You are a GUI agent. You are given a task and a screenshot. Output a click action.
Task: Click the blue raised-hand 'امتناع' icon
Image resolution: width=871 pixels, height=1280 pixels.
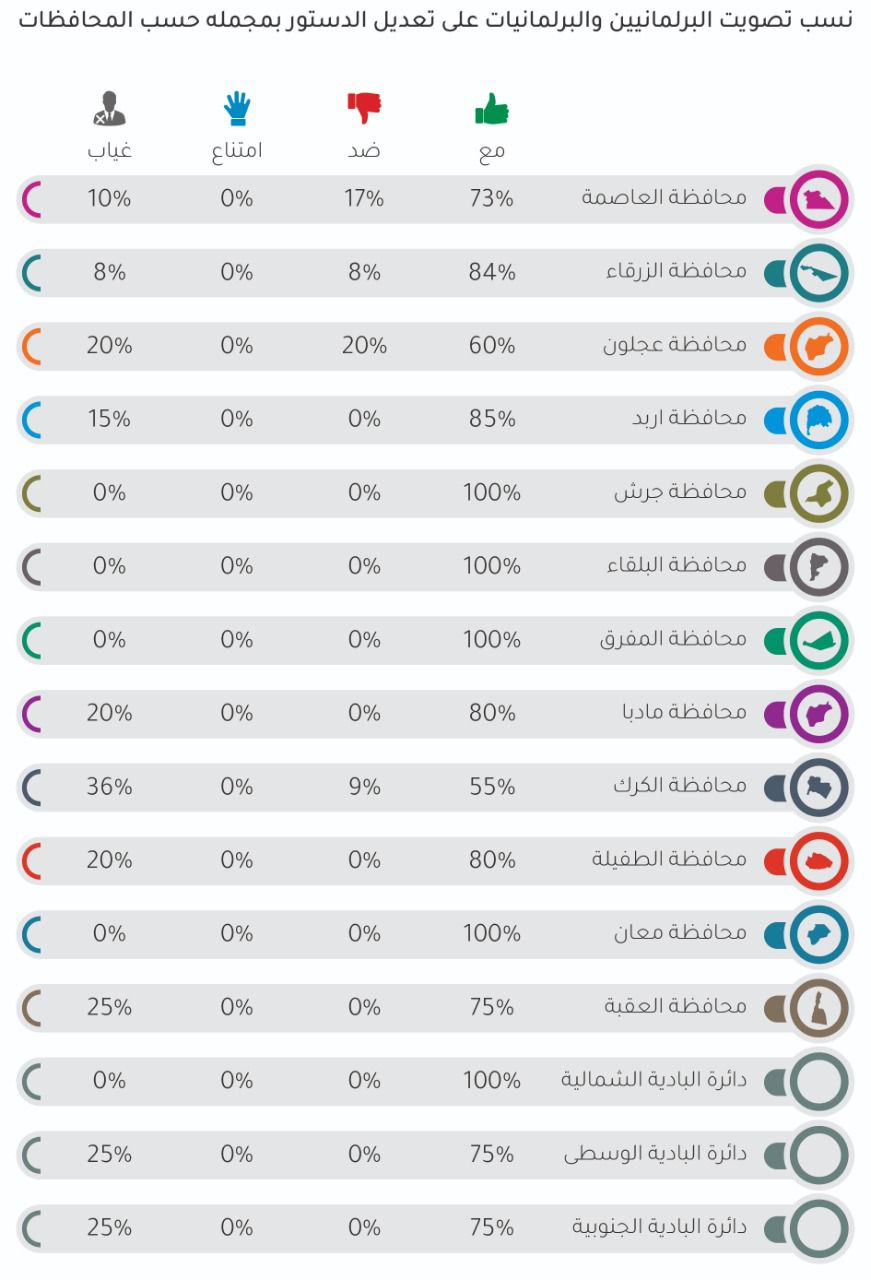237,108
